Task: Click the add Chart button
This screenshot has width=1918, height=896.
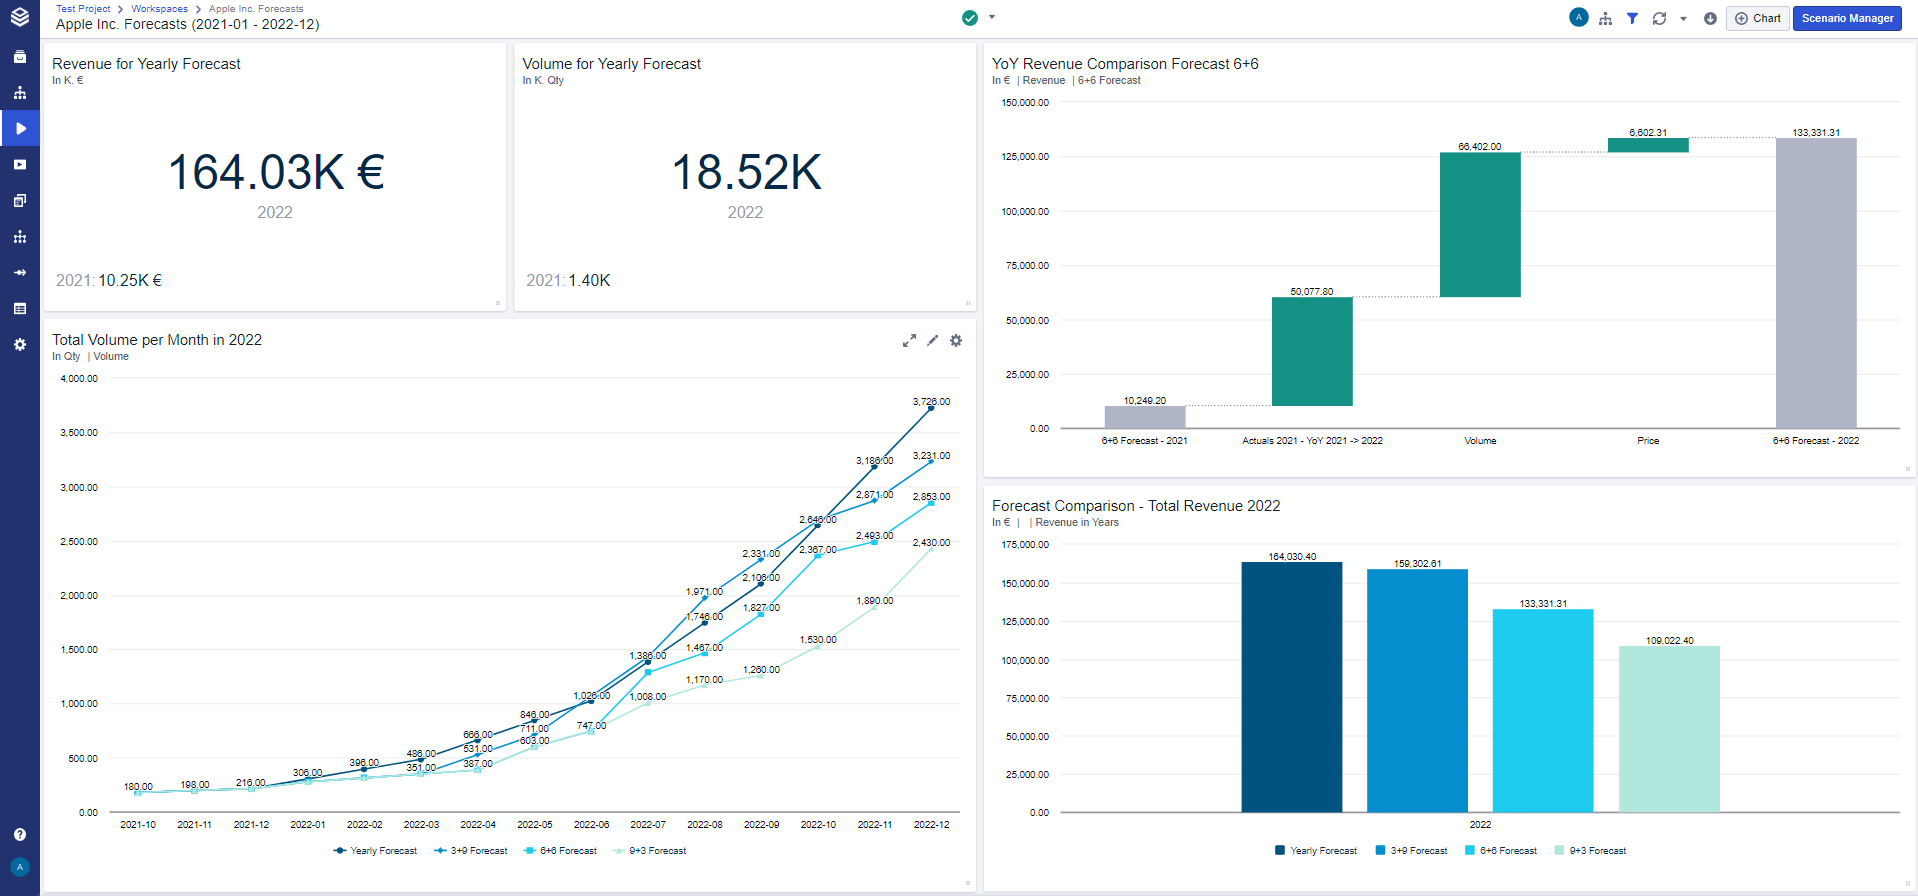Action: click(x=1757, y=18)
